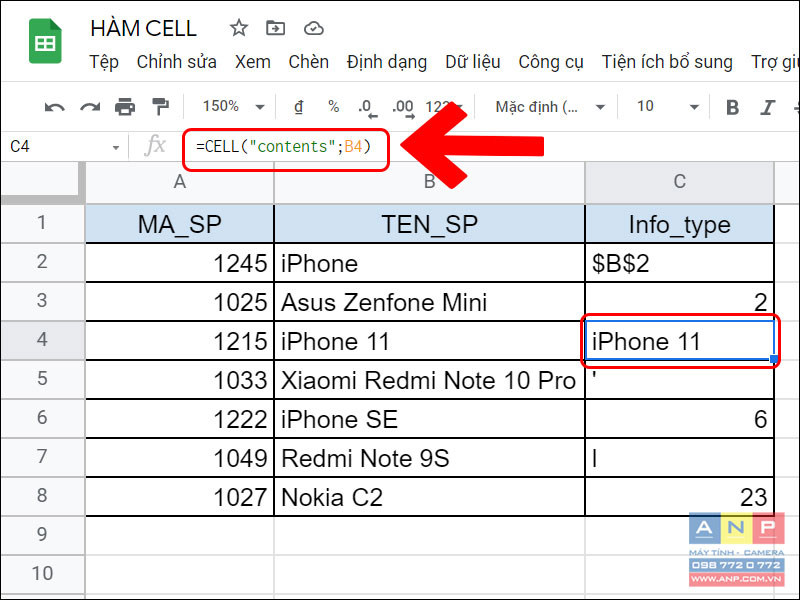800x600 pixels.
Task: Open the Chỉnh sửa menu
Action: [x=177, y=62]
